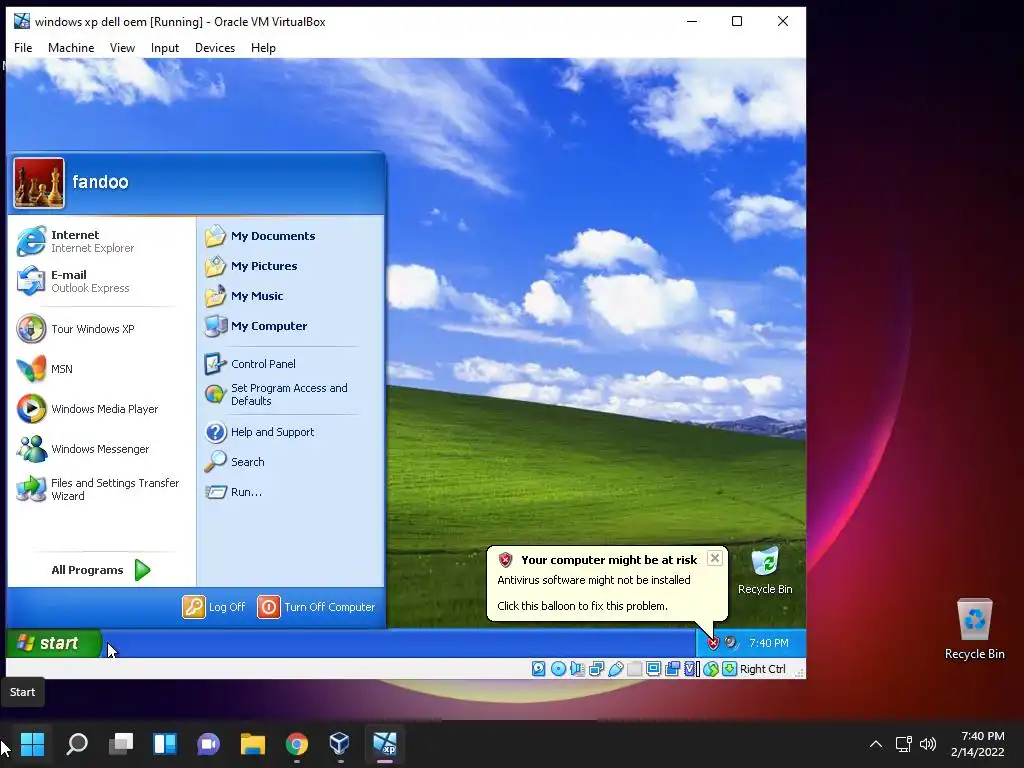Screen dimensions: 1024x768
Task: Click the host volume tray icon
Action: 927,744
